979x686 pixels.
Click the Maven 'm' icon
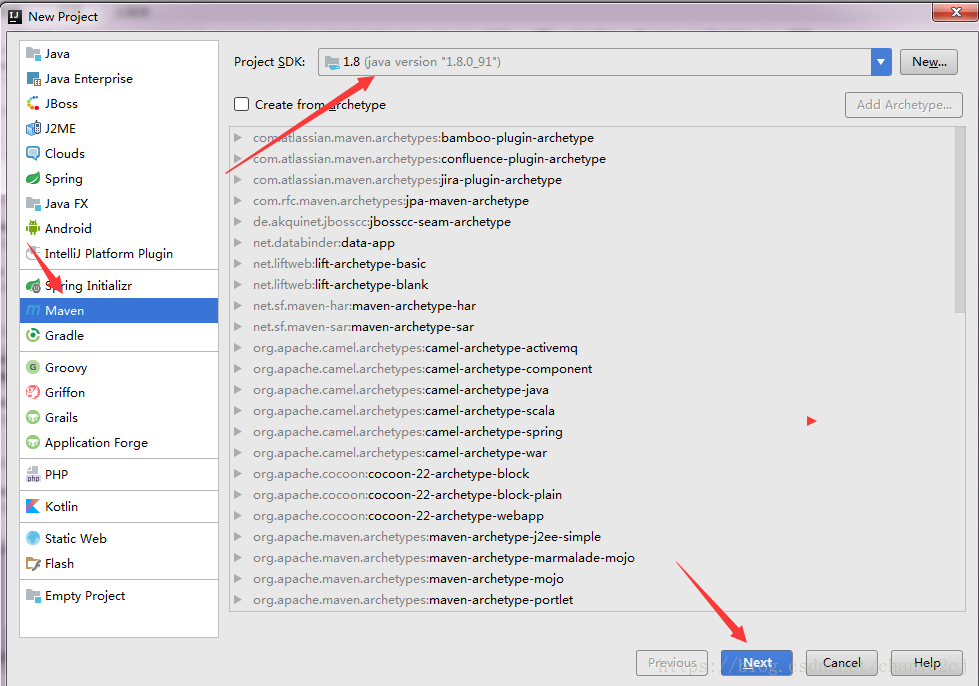[x=33, y=311]
